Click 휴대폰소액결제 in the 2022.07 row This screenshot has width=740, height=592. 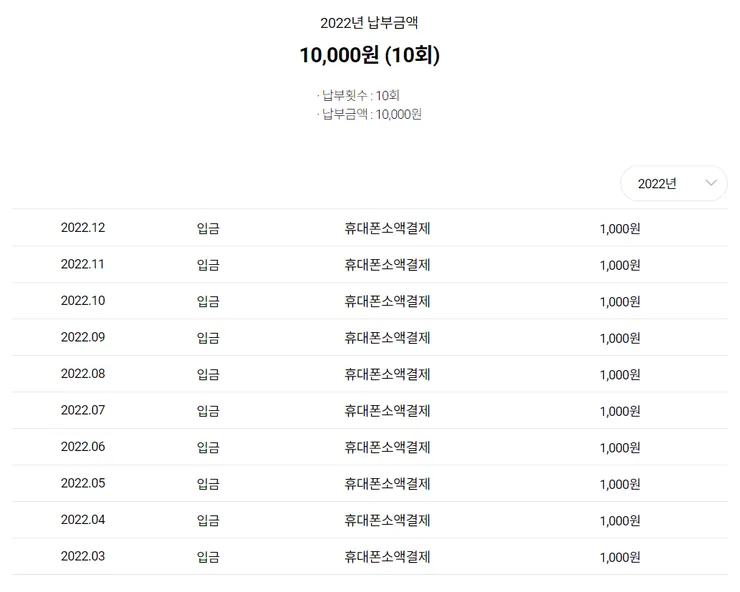coord(387,411)
